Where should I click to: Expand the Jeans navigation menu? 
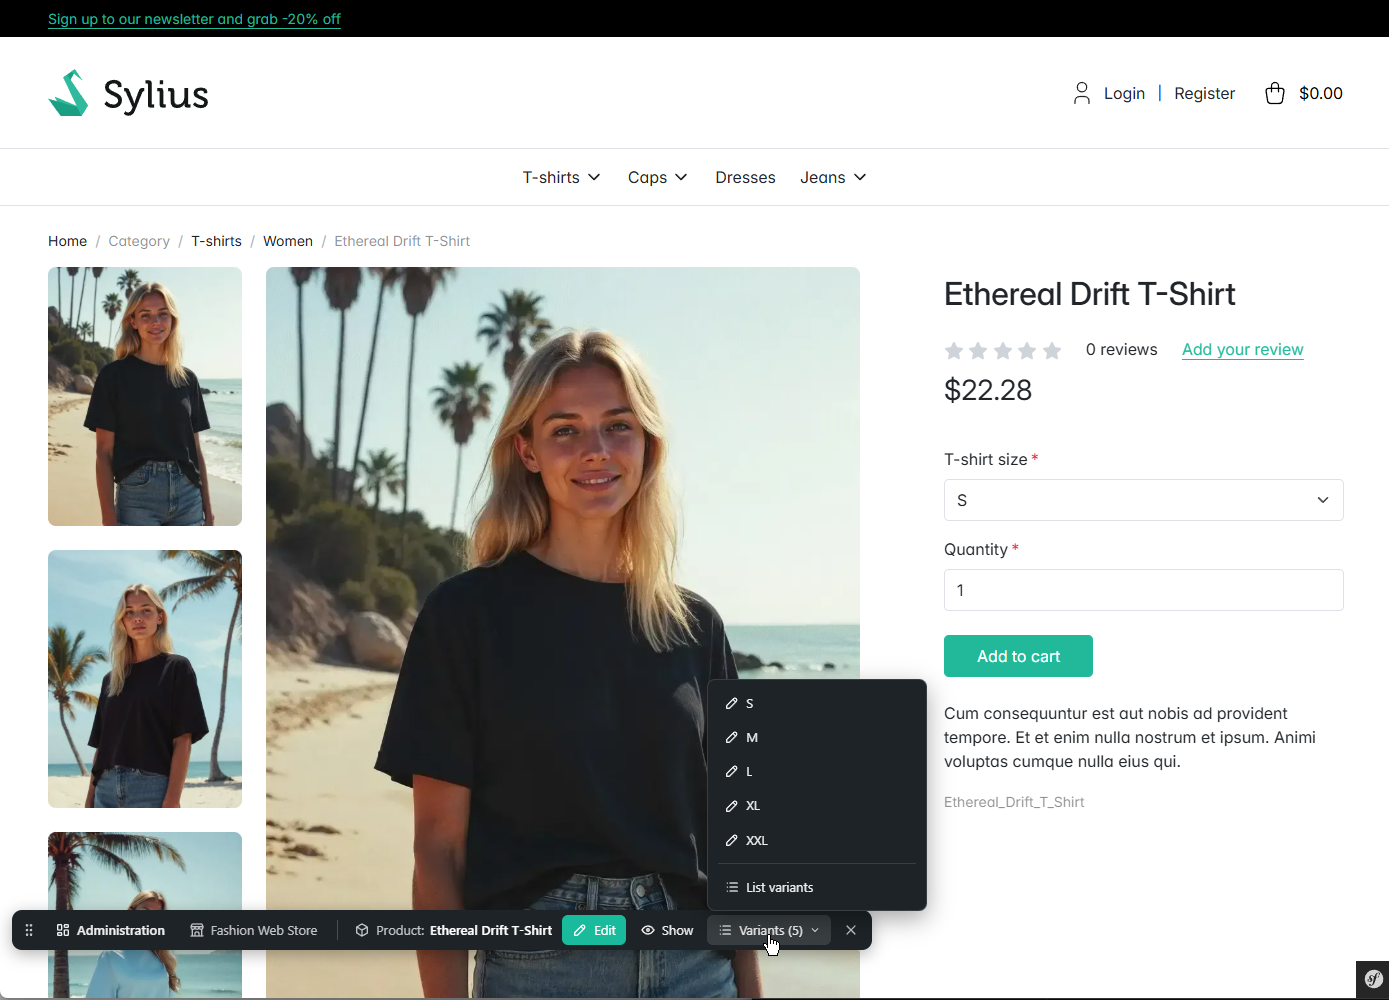point(833,177)
